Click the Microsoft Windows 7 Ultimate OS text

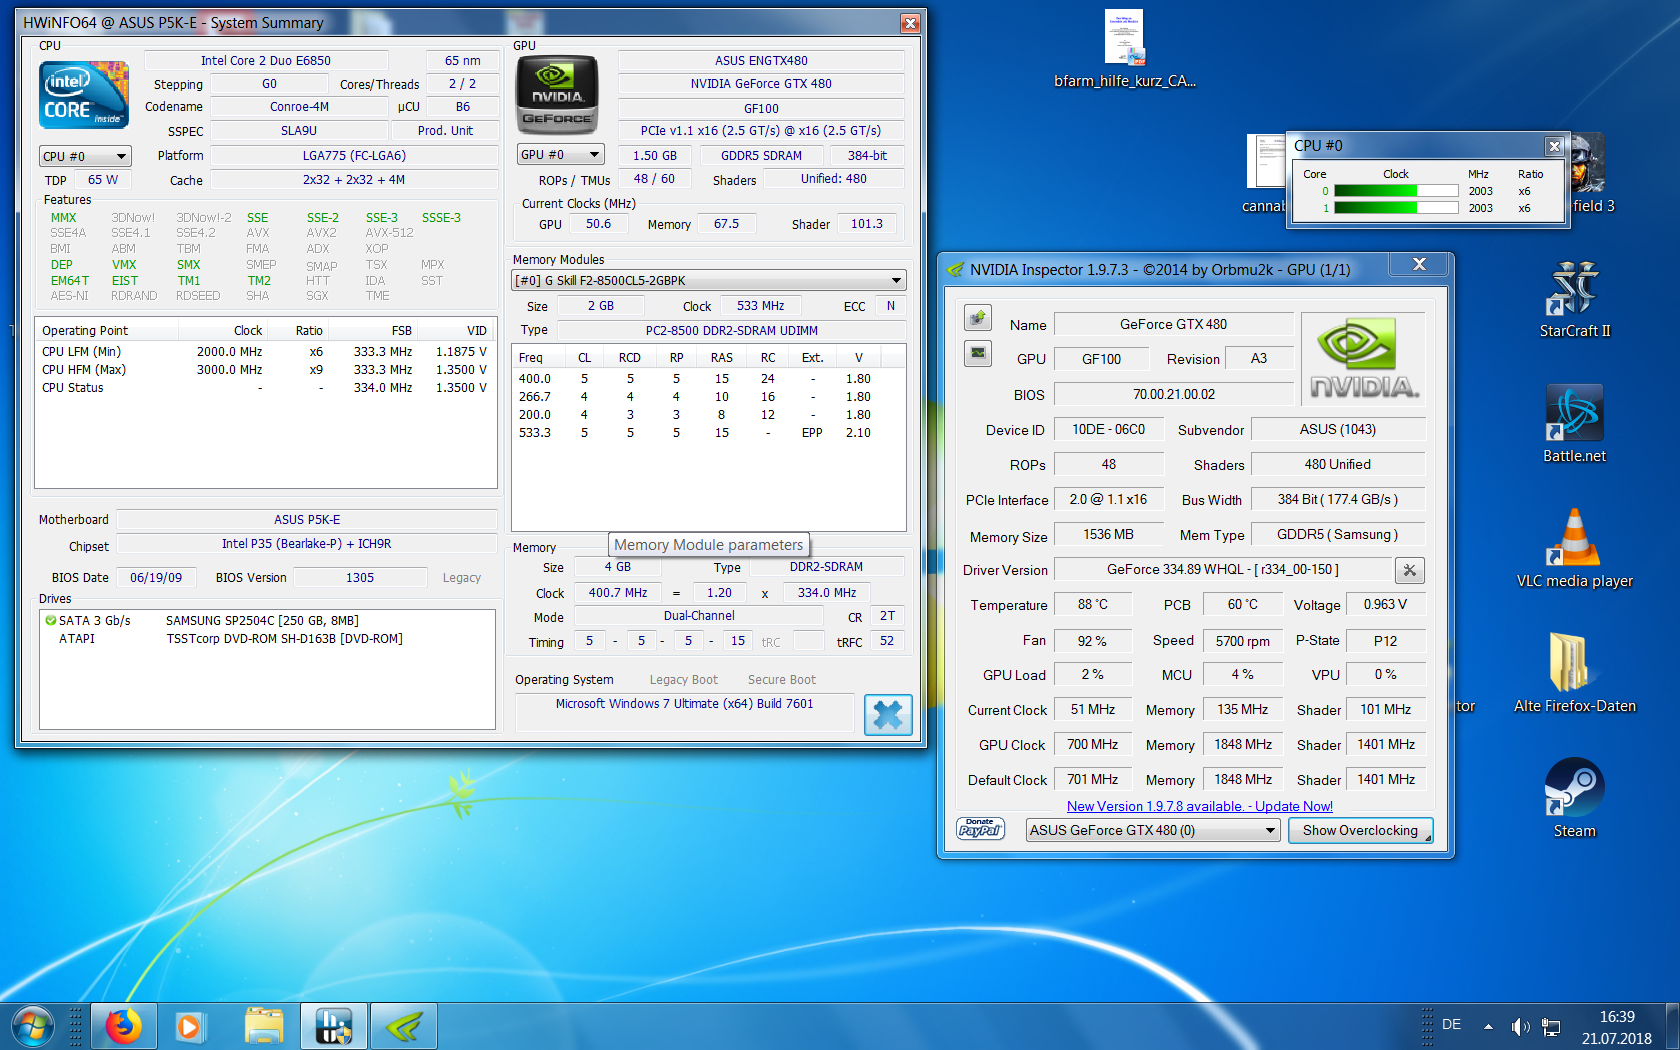pyautogui.click(x=685, y=704)
